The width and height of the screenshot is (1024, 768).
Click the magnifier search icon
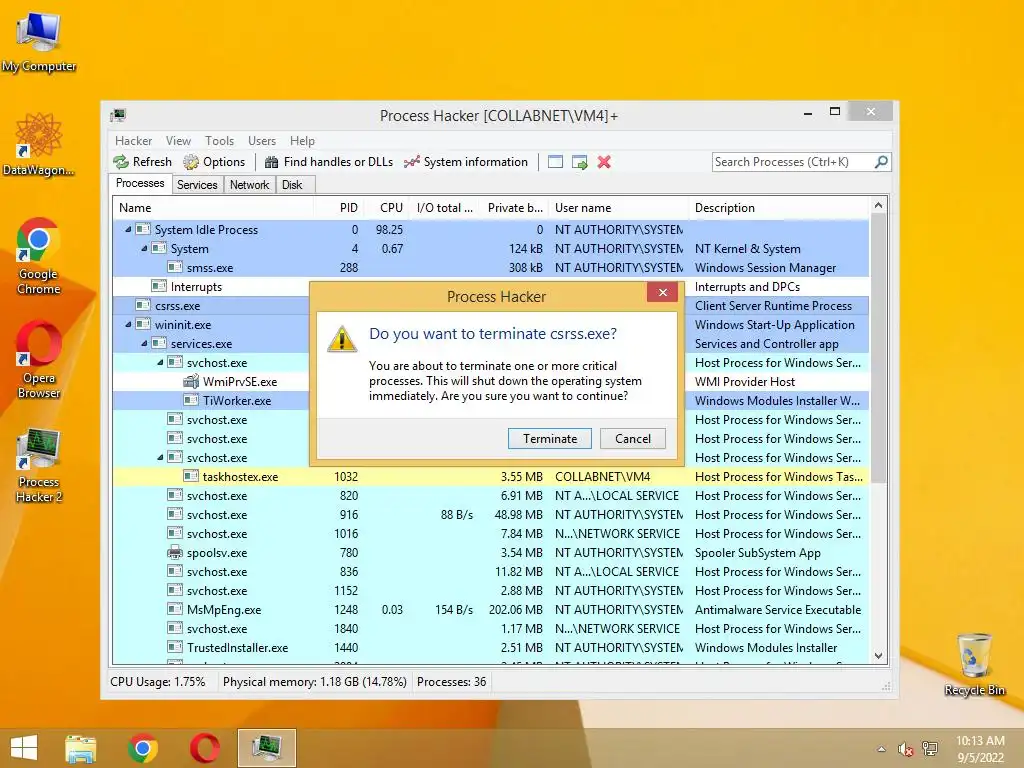coord(881,161)
